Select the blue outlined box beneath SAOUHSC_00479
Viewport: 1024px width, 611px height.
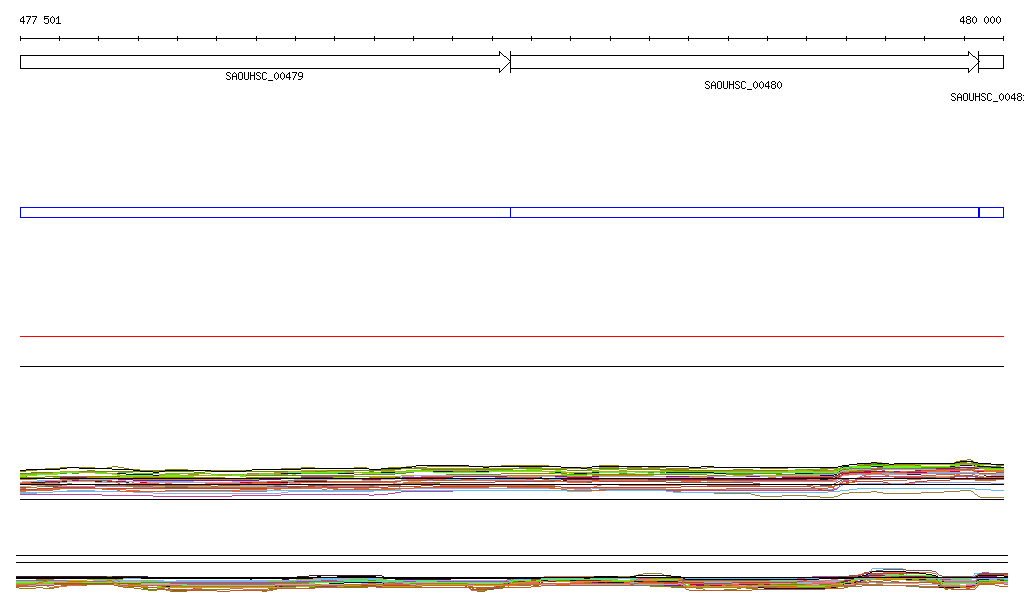(265, 212)
